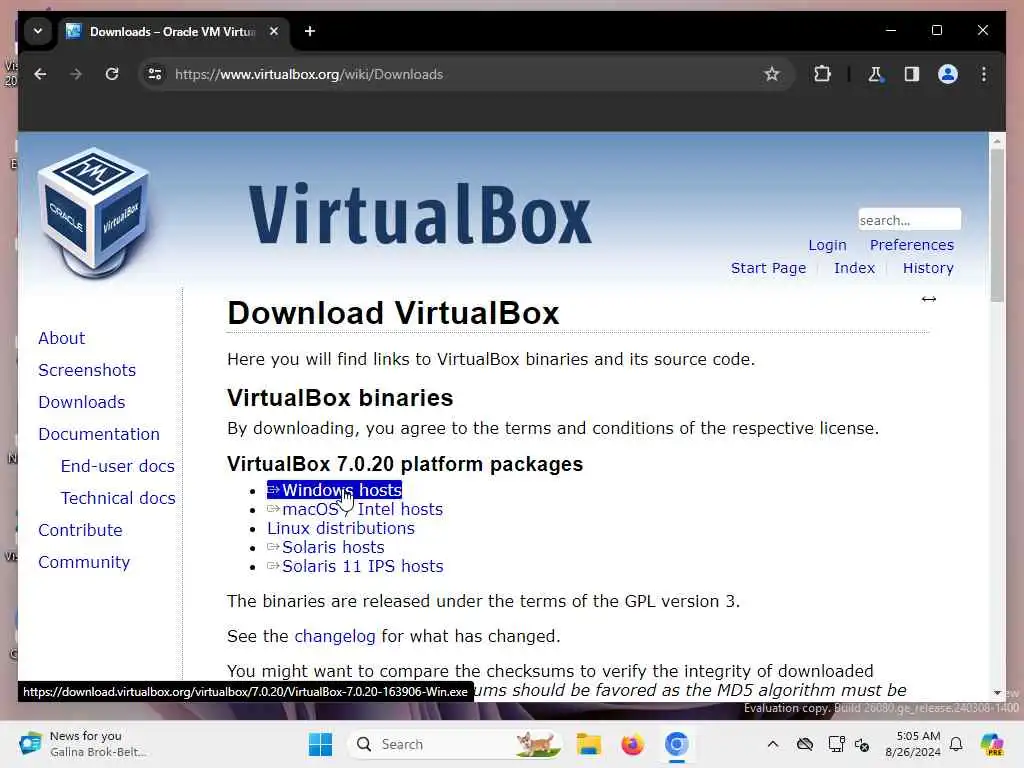The height and width of the screenshot is (768, 1024).
Task: Open End-user docs sidebar link
Action: point(118,466)
